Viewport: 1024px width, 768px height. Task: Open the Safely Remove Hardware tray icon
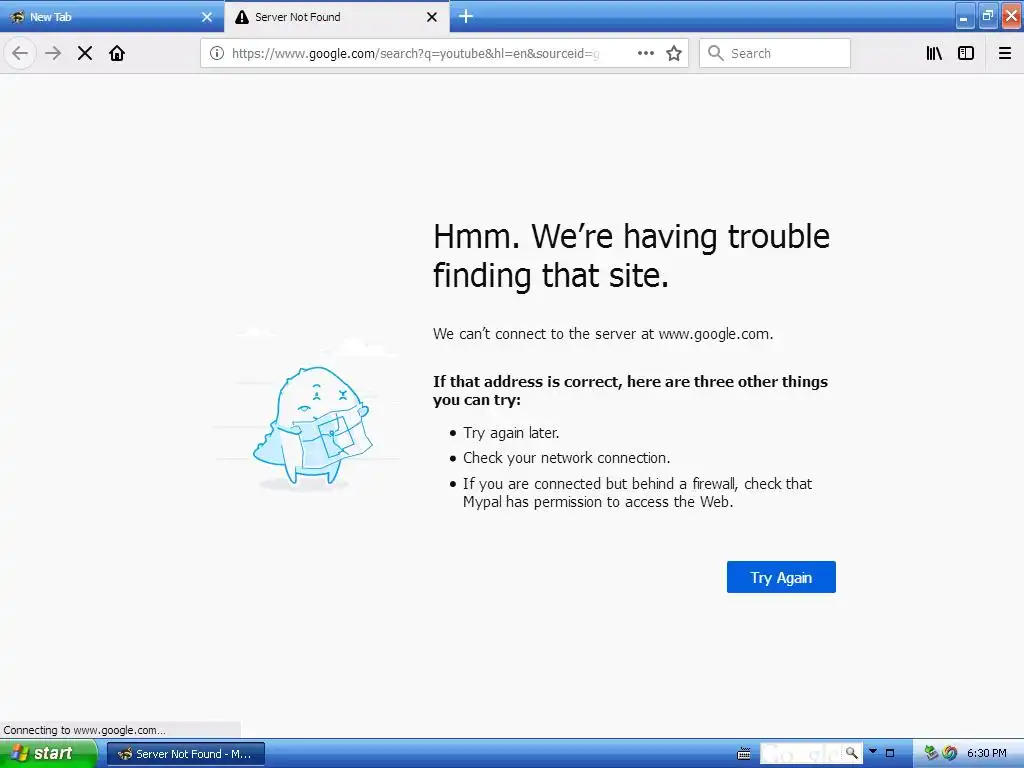point(931,753)
